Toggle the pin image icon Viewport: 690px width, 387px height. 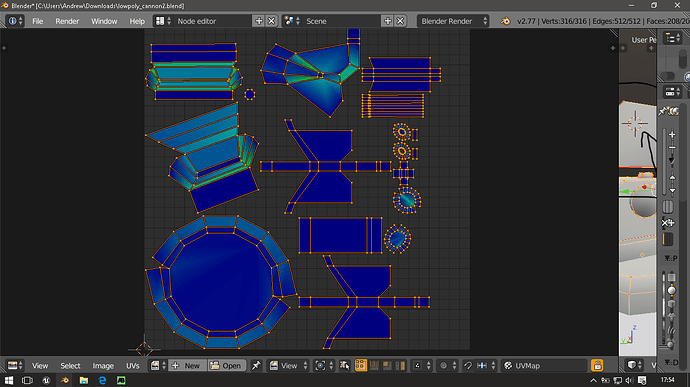(256, 365)
